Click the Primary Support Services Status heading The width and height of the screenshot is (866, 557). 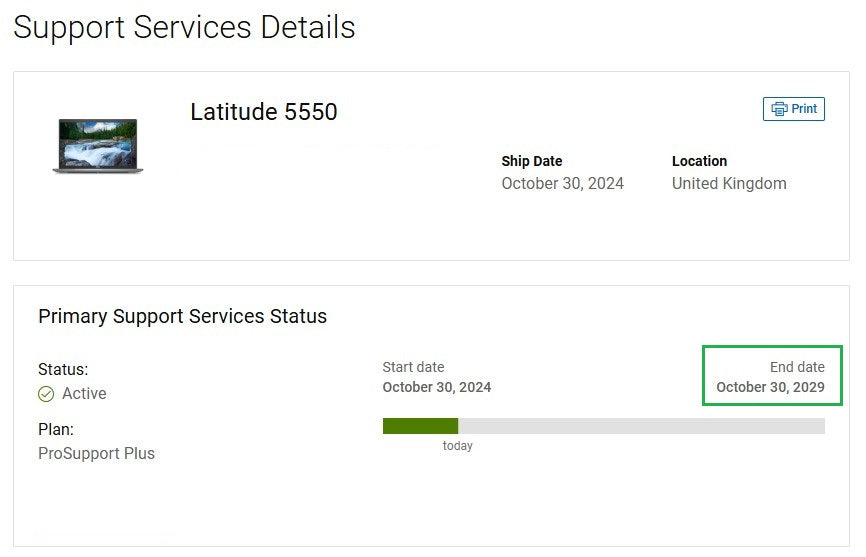[182, 316]
